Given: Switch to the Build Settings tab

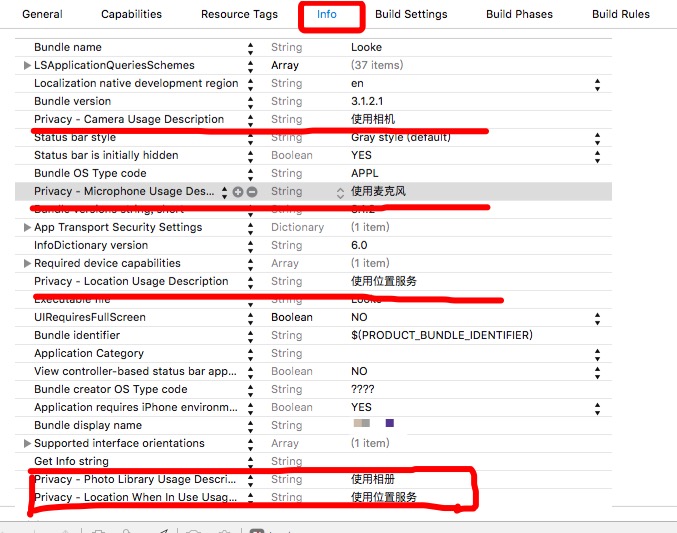Looking at the screenshot, I should pos(411,14).
